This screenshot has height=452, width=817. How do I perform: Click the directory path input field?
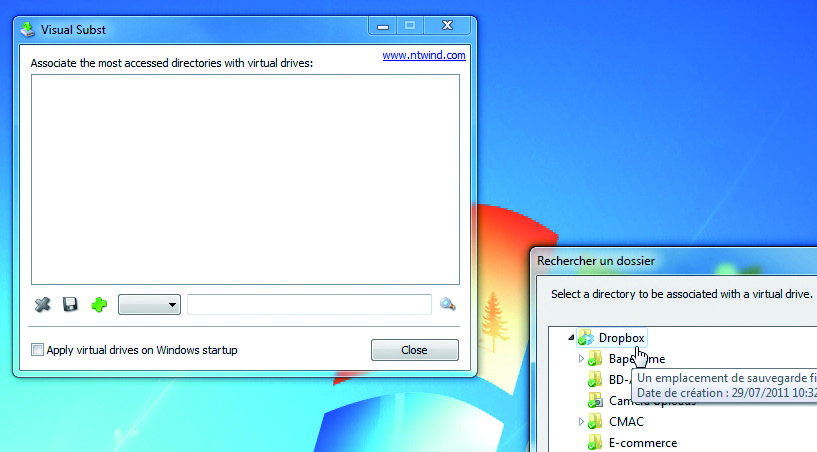click(x=310, y=304)
